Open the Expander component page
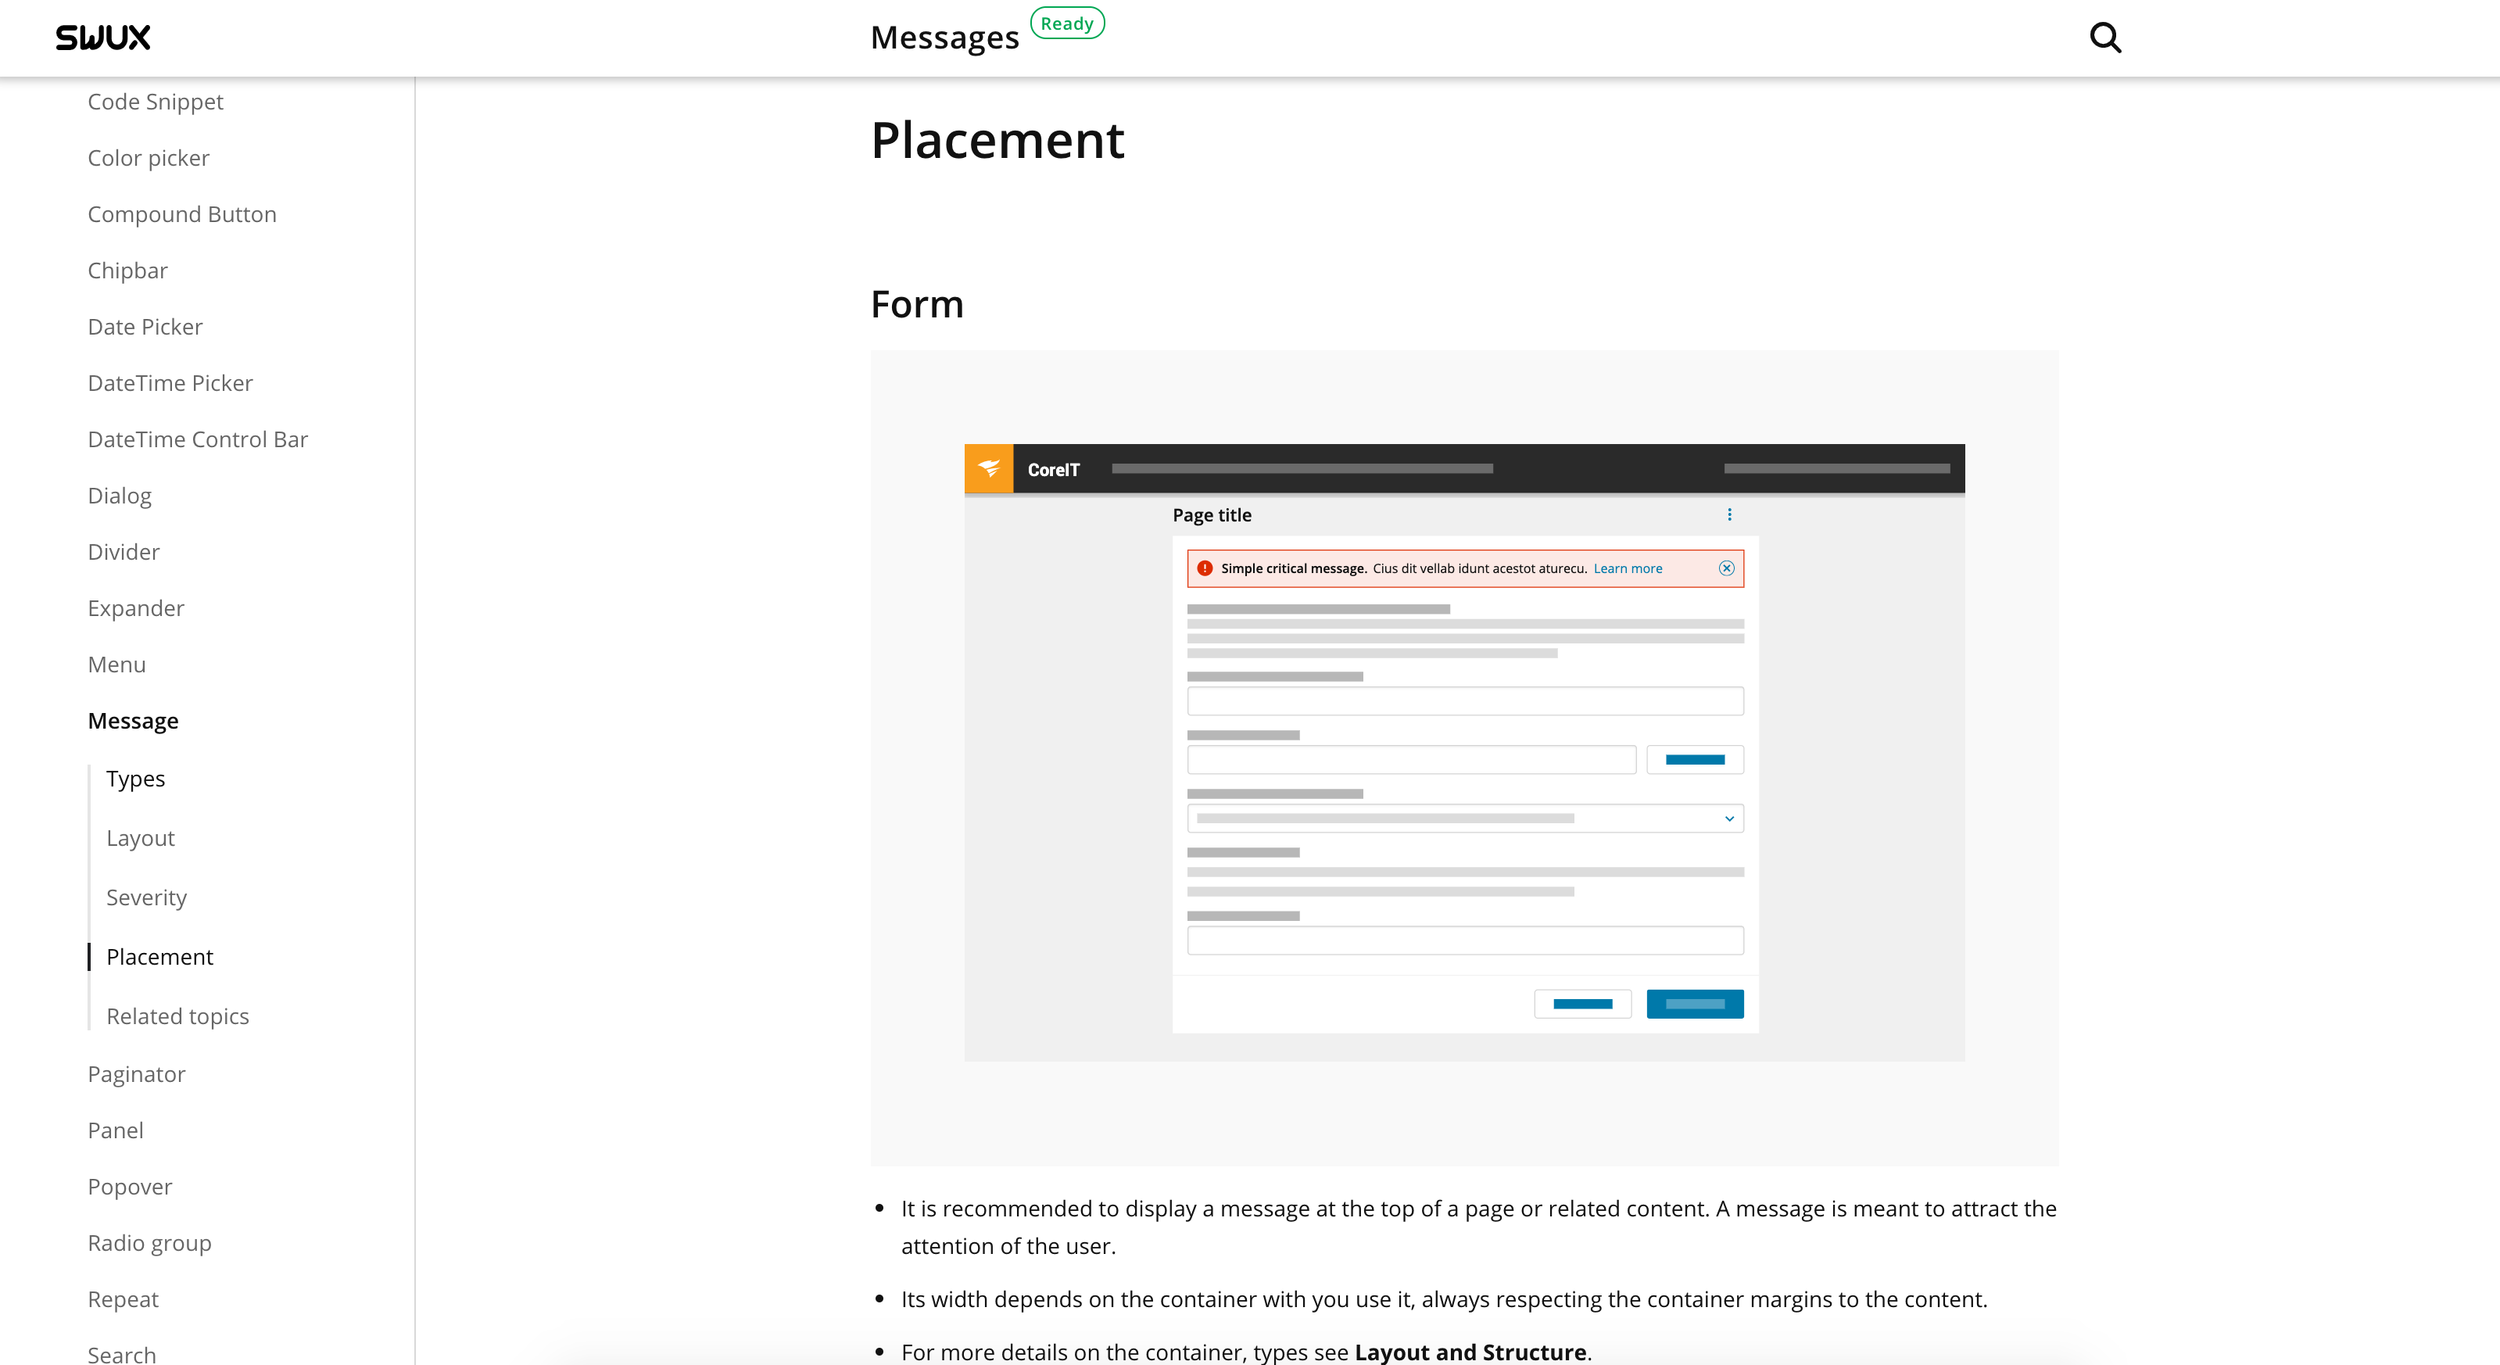 point(136,608)
